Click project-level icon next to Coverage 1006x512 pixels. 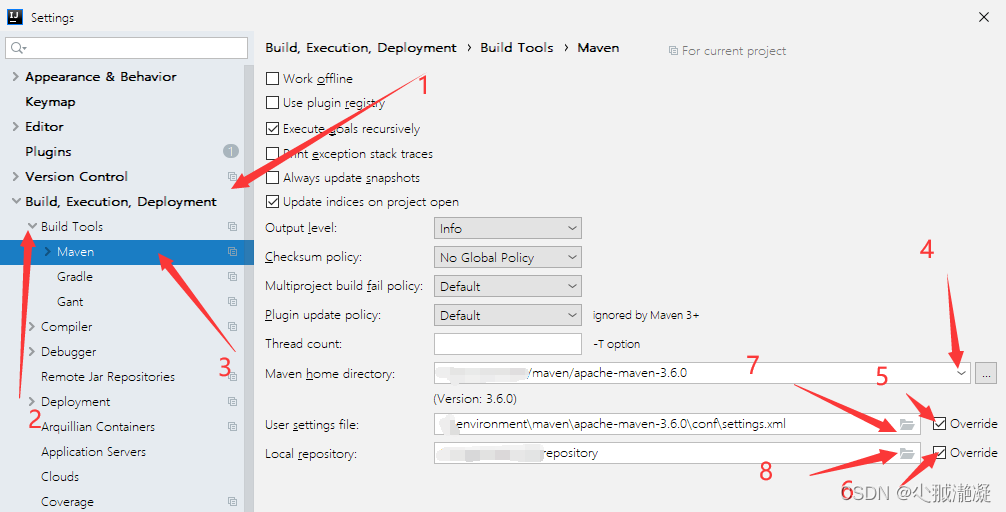(232, 502)
